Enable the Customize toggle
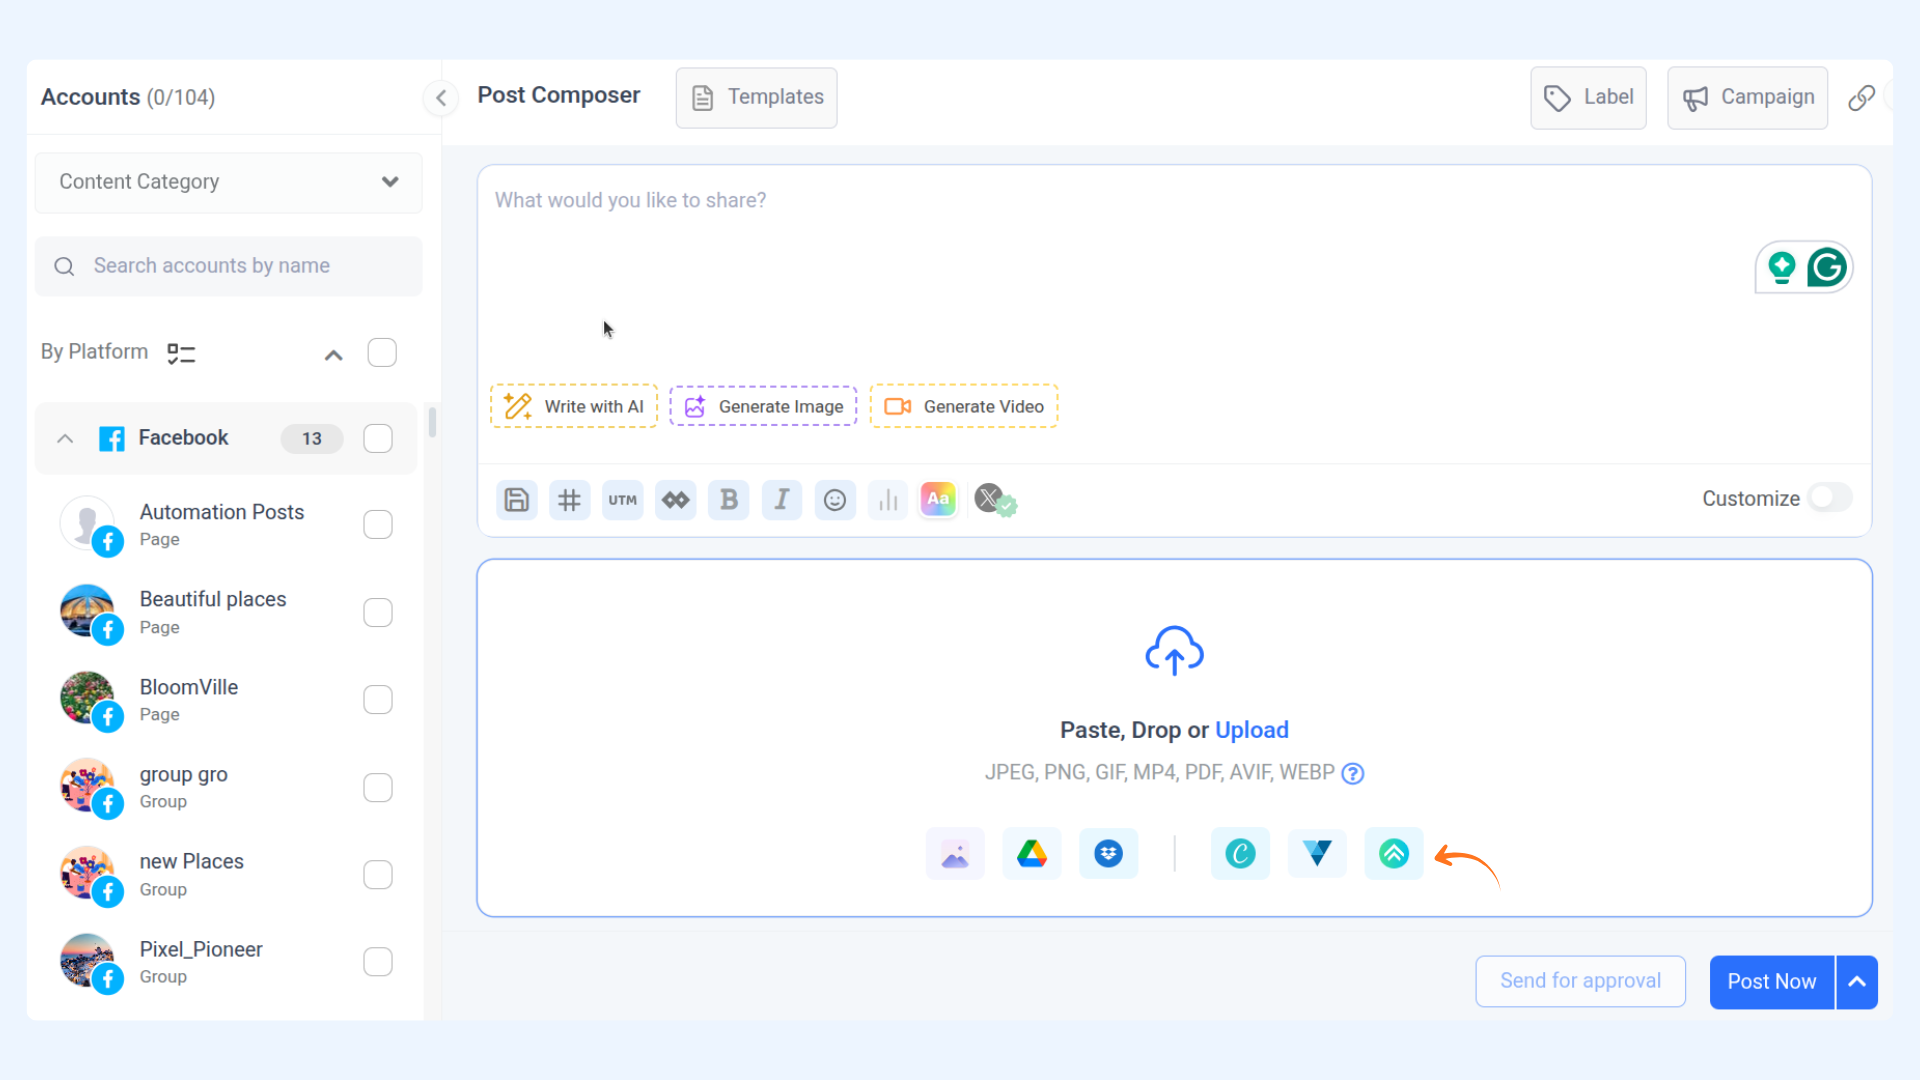 (x=1829, y=498)
